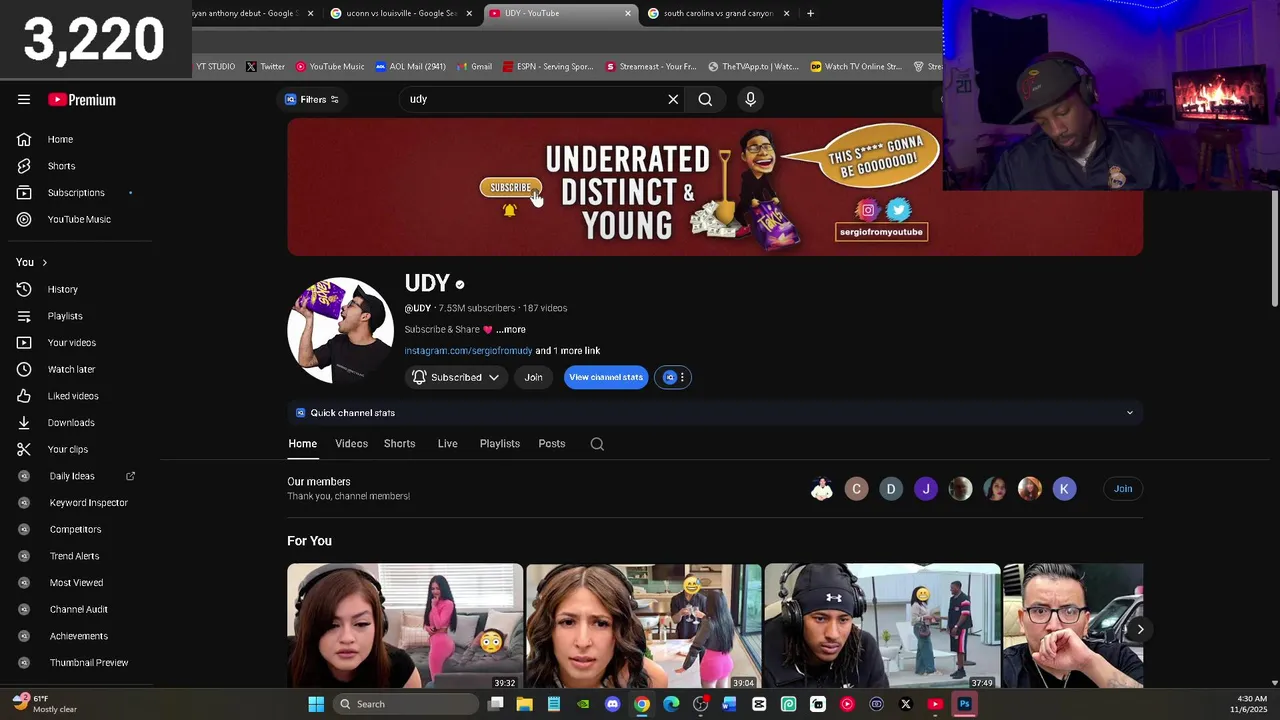Open the 'and 1 more link' text
This screenshot has width=1280, height=720.
[567, 351]
